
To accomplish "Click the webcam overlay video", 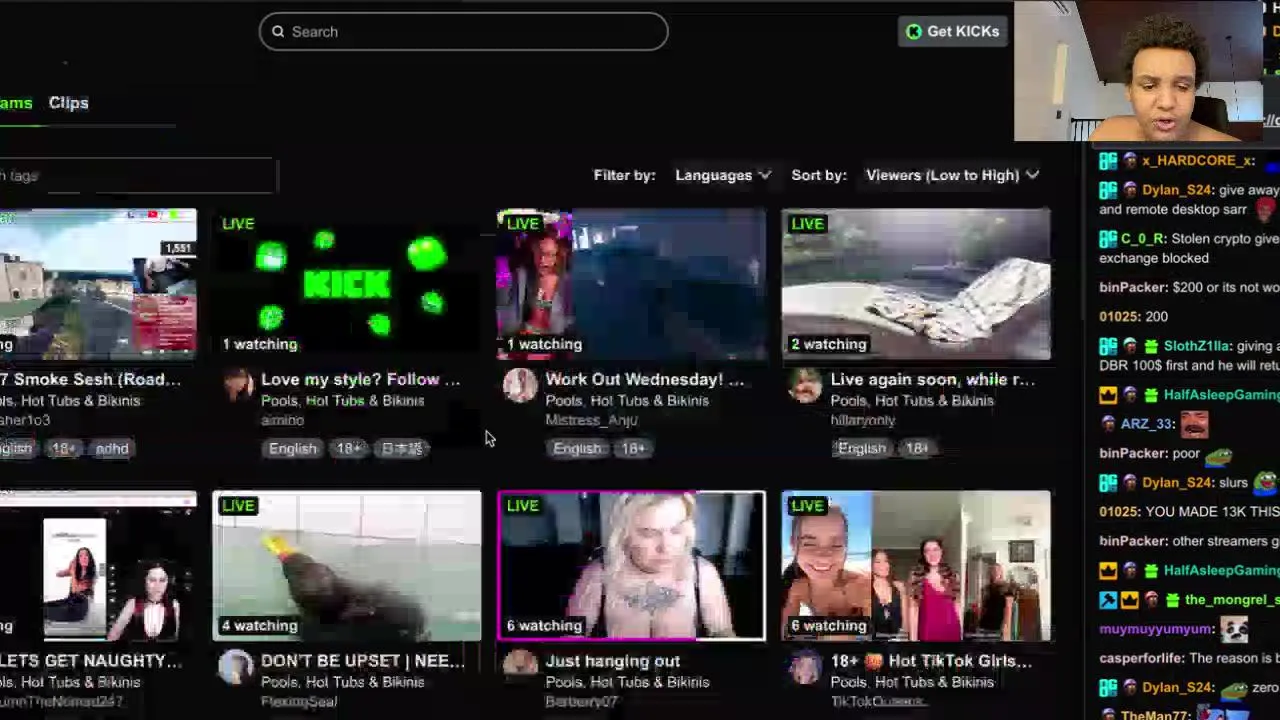I will (x=1139, y=71).
